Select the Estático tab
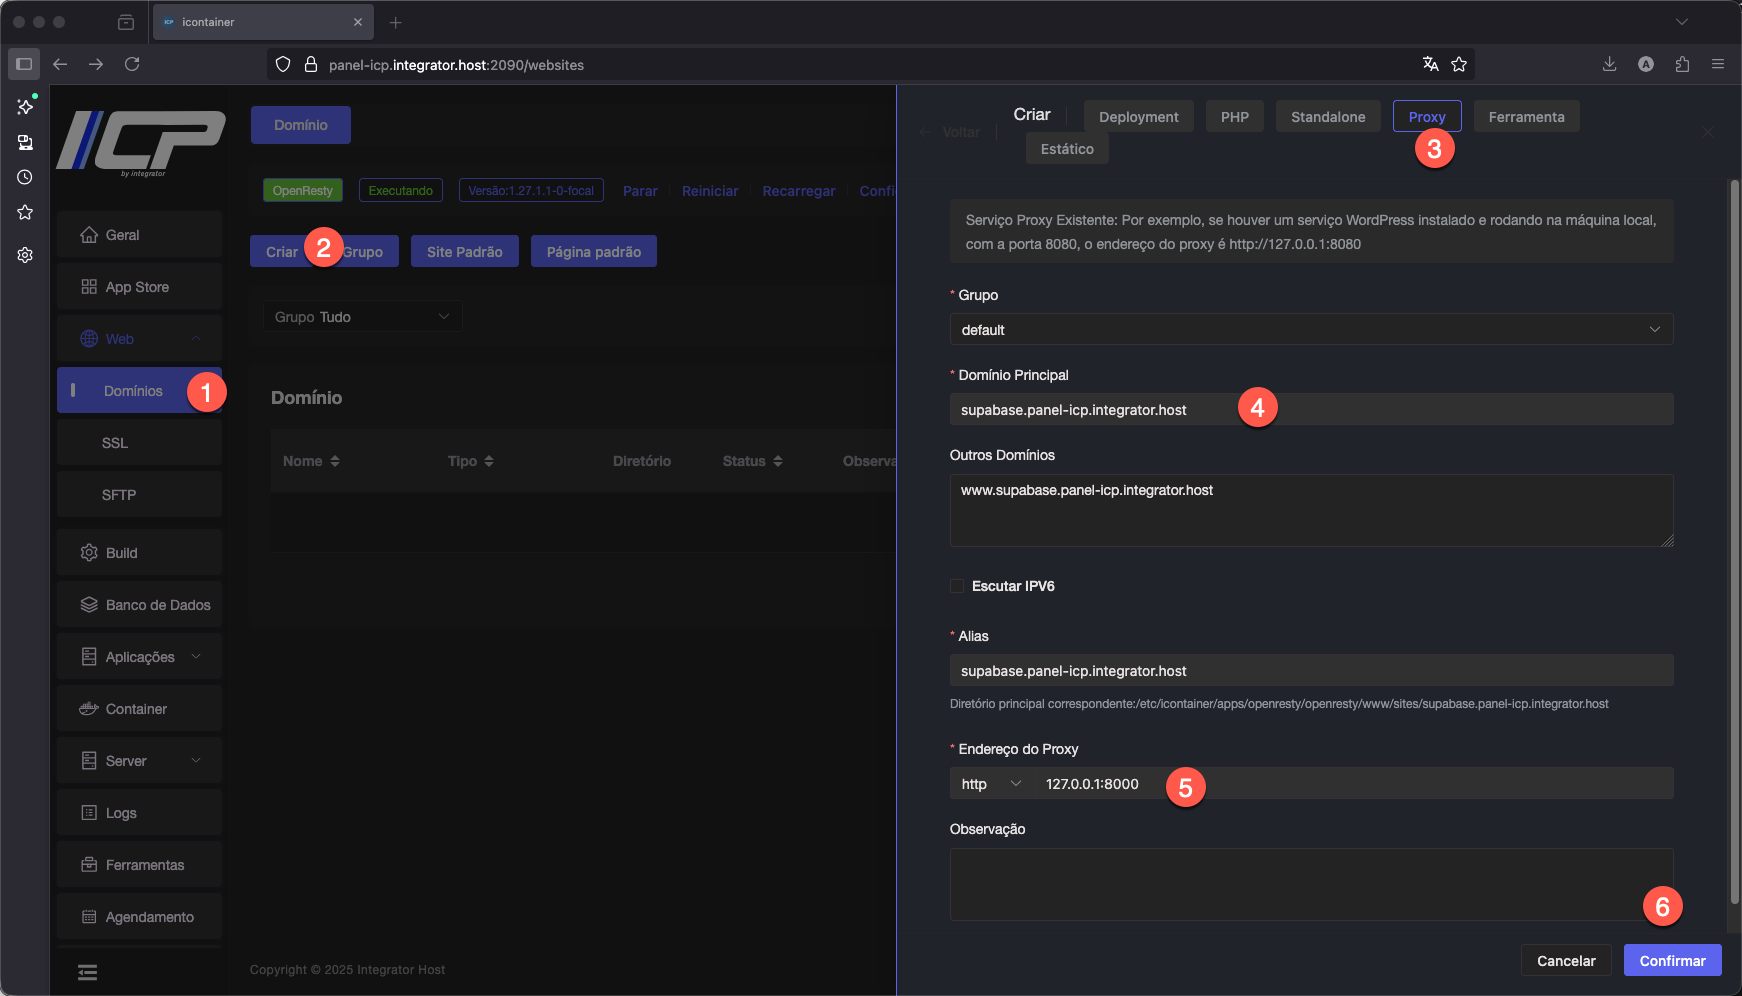The width and height of the screenshot is (1742, 996). 1066,149
